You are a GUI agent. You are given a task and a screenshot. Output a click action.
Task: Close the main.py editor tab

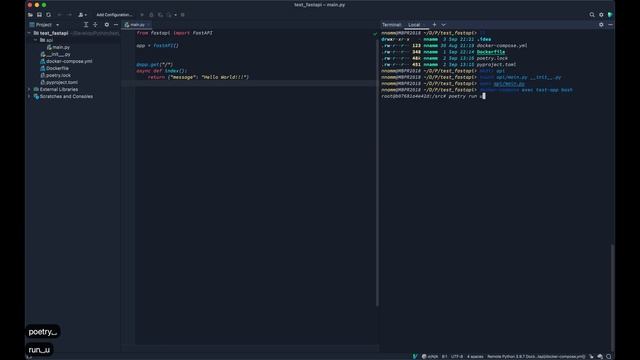(x=149, y=25)
